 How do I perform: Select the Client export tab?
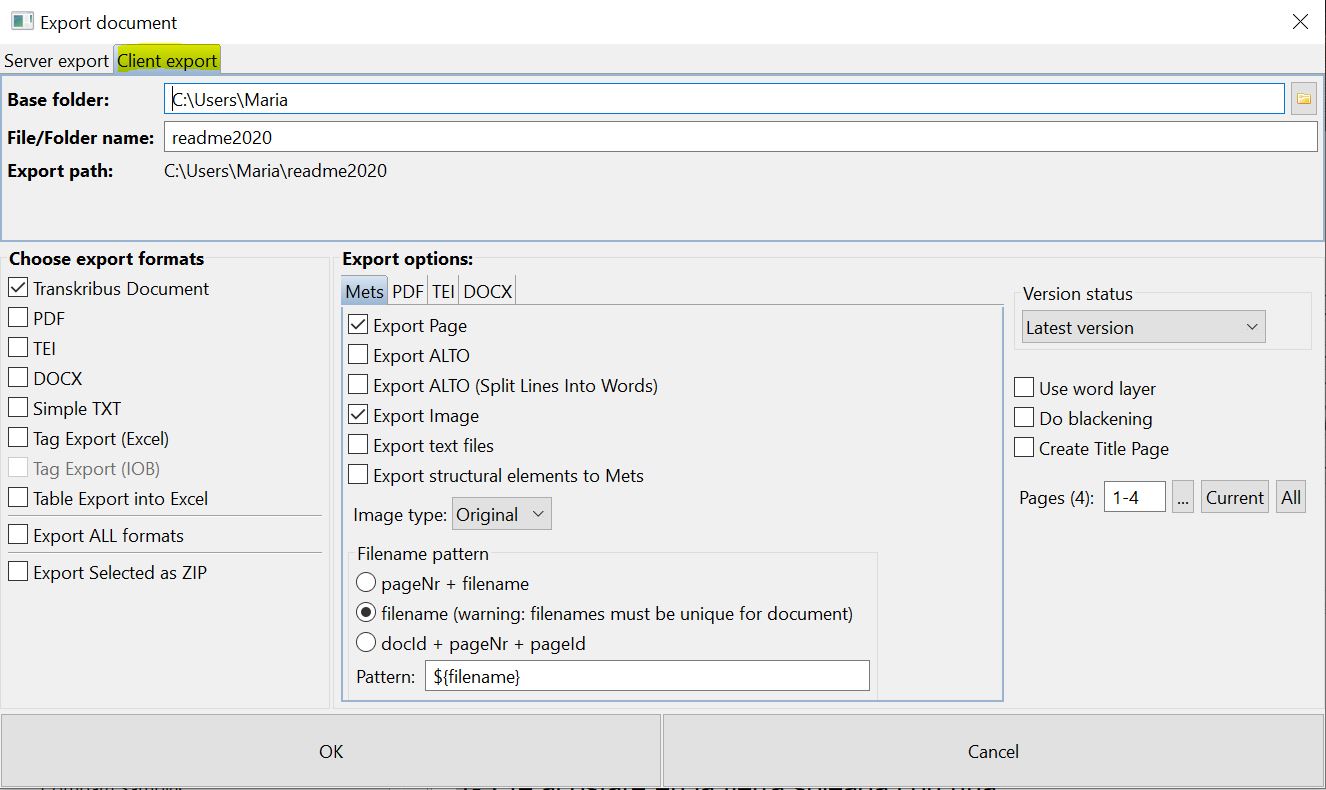[x=167, y=60]
